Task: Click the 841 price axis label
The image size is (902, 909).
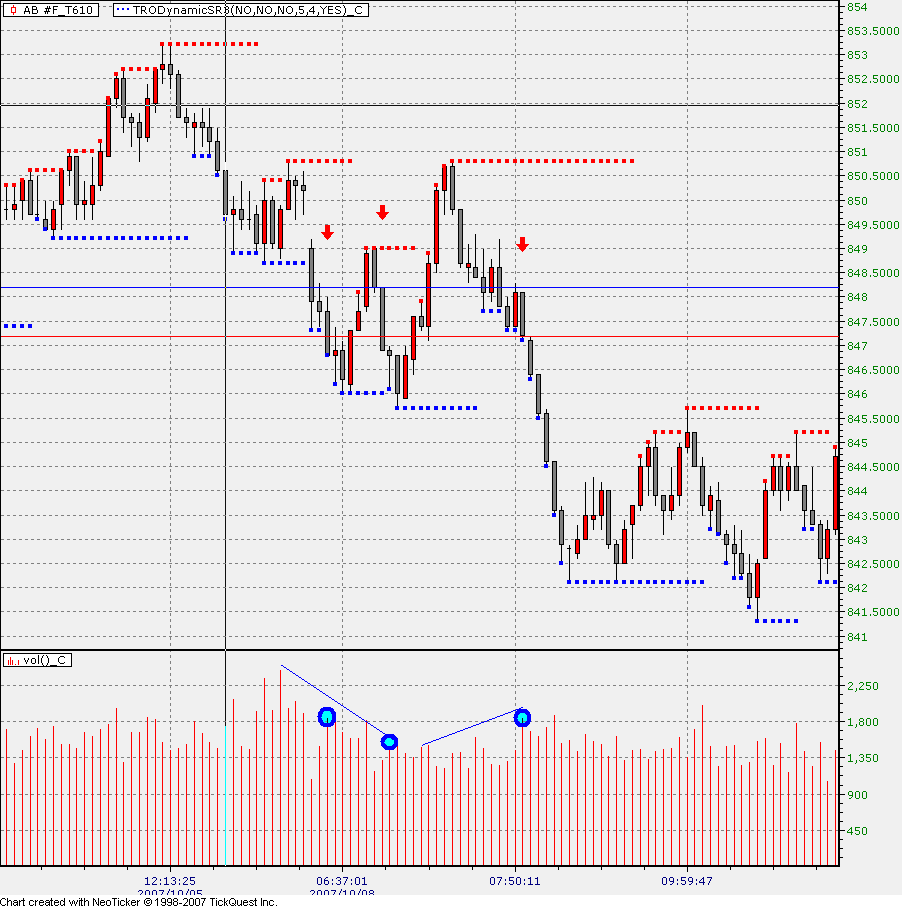Action: pos(857,637)
